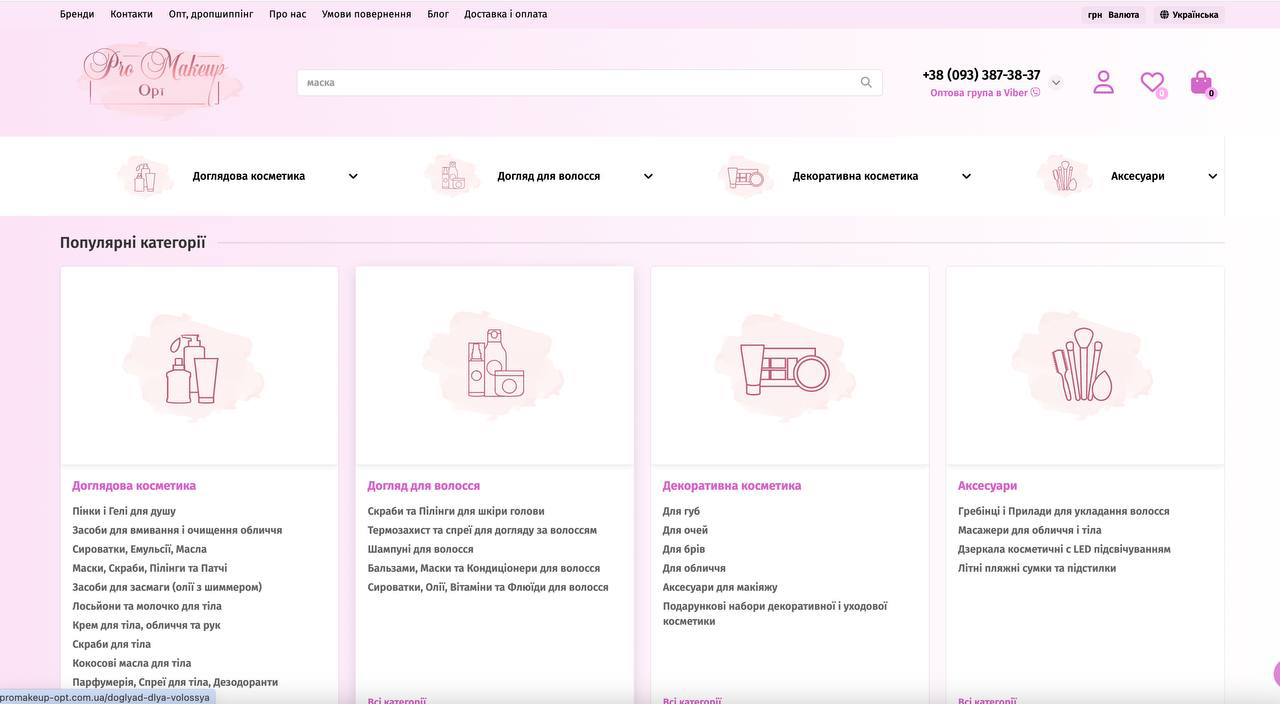The image size is (1280, 704).
Task: Open the Для губ category link
Action: (682, 511)
